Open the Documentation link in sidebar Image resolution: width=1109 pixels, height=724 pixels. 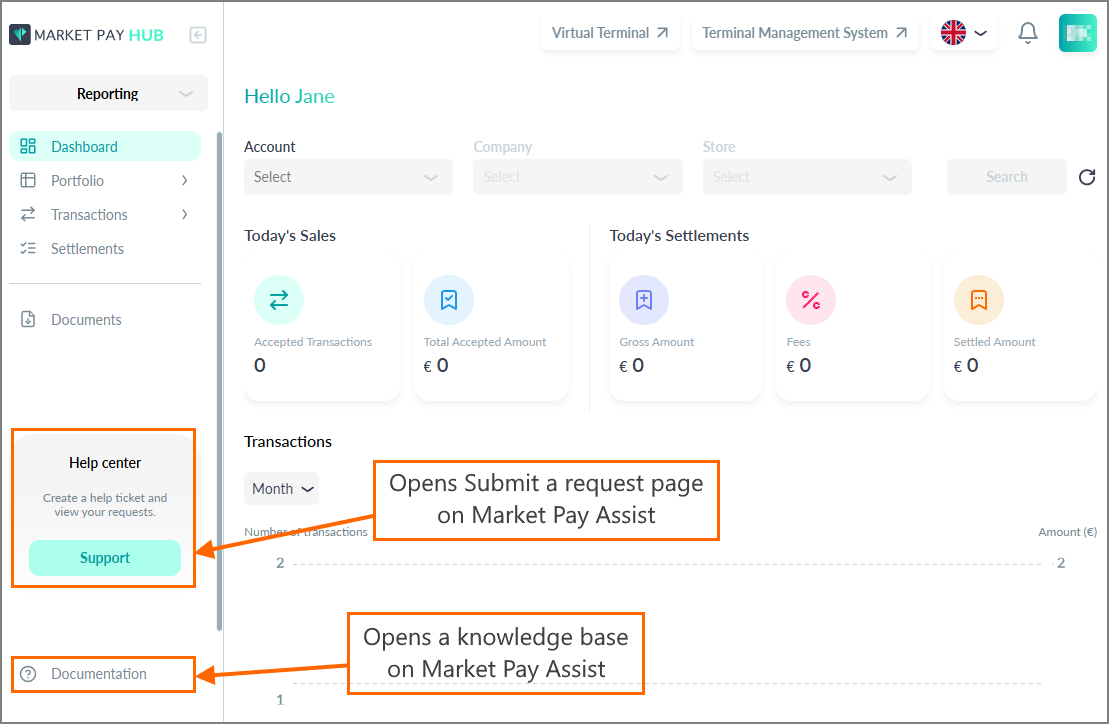point(103,674)
